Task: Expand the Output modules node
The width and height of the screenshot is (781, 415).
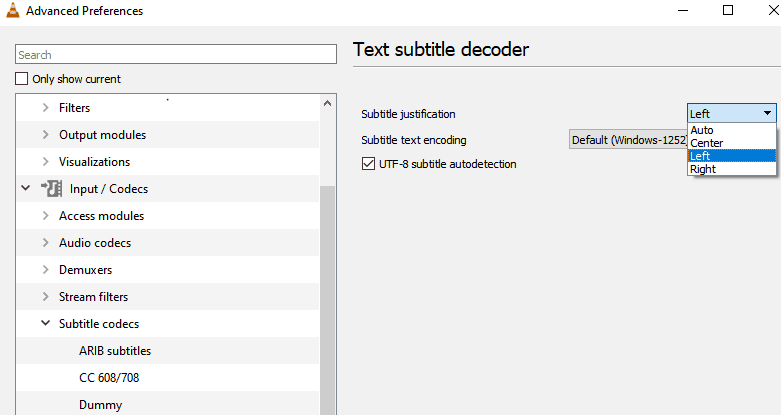Action: (x=45, y=135)
